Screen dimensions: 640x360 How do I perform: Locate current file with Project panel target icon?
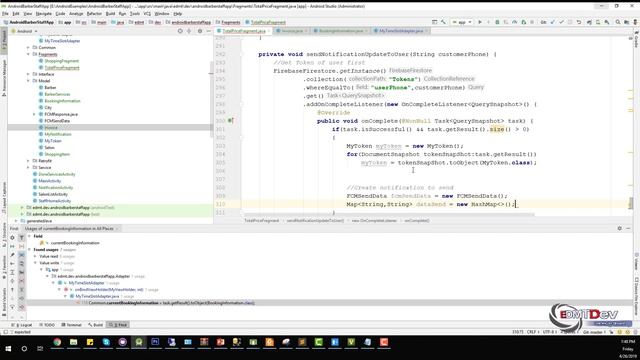[180, 31]
